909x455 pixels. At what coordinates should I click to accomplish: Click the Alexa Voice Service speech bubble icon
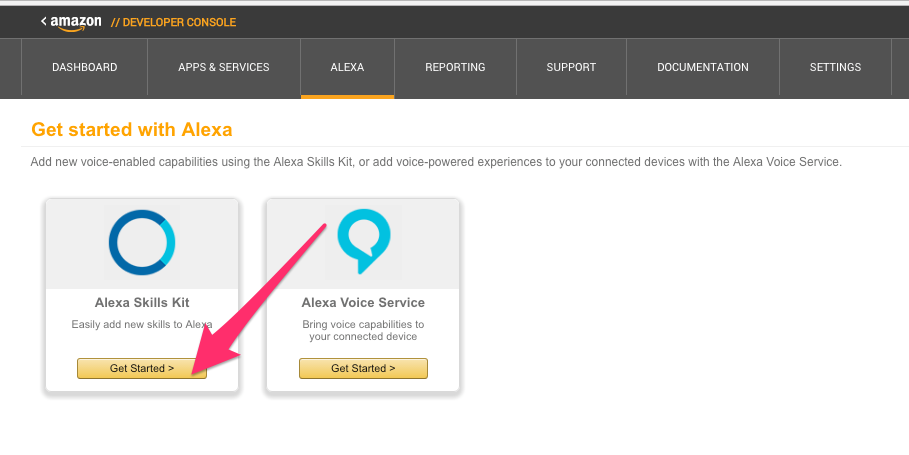(x=363, y=242)
